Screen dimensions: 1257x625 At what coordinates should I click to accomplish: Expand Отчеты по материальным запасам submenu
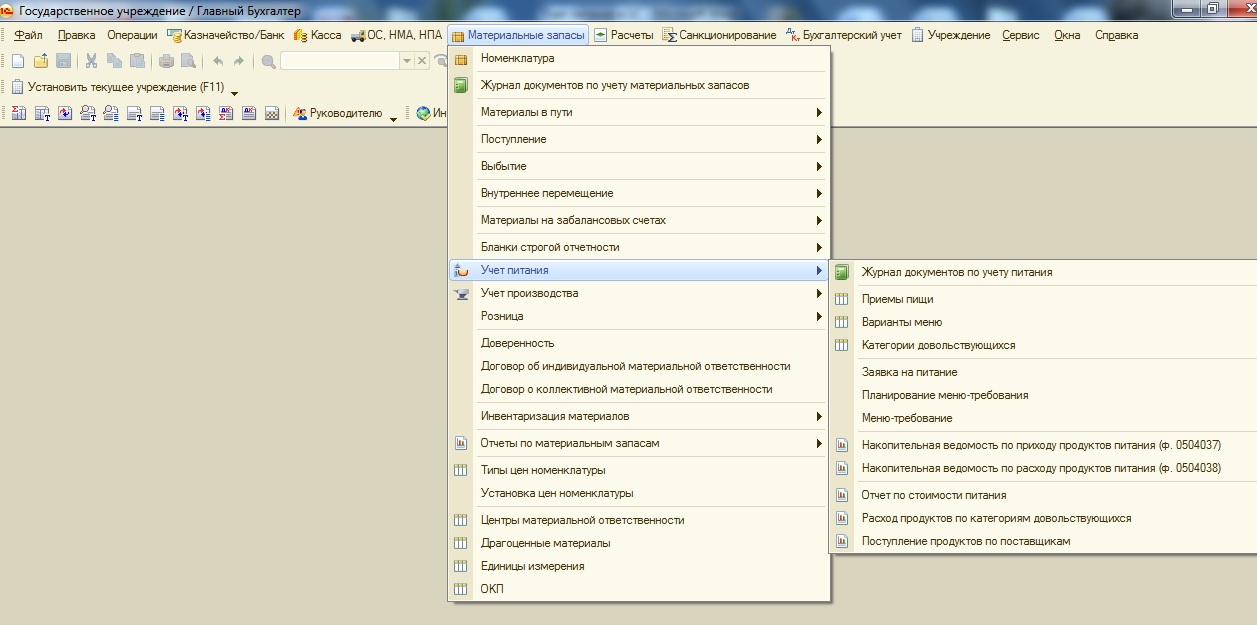pos(569,443)
